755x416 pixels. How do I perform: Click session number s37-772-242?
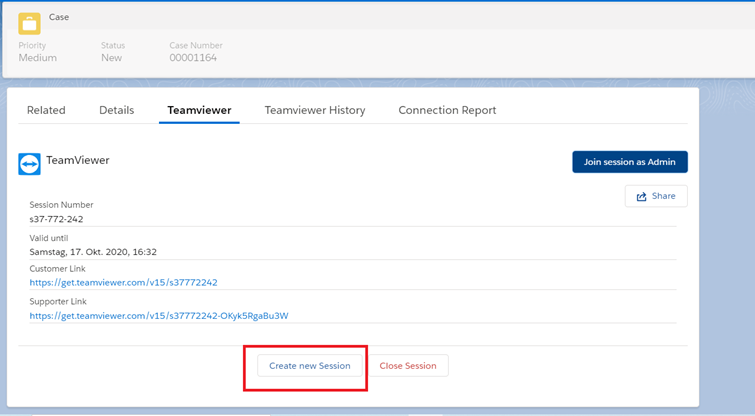pos(56,219)
